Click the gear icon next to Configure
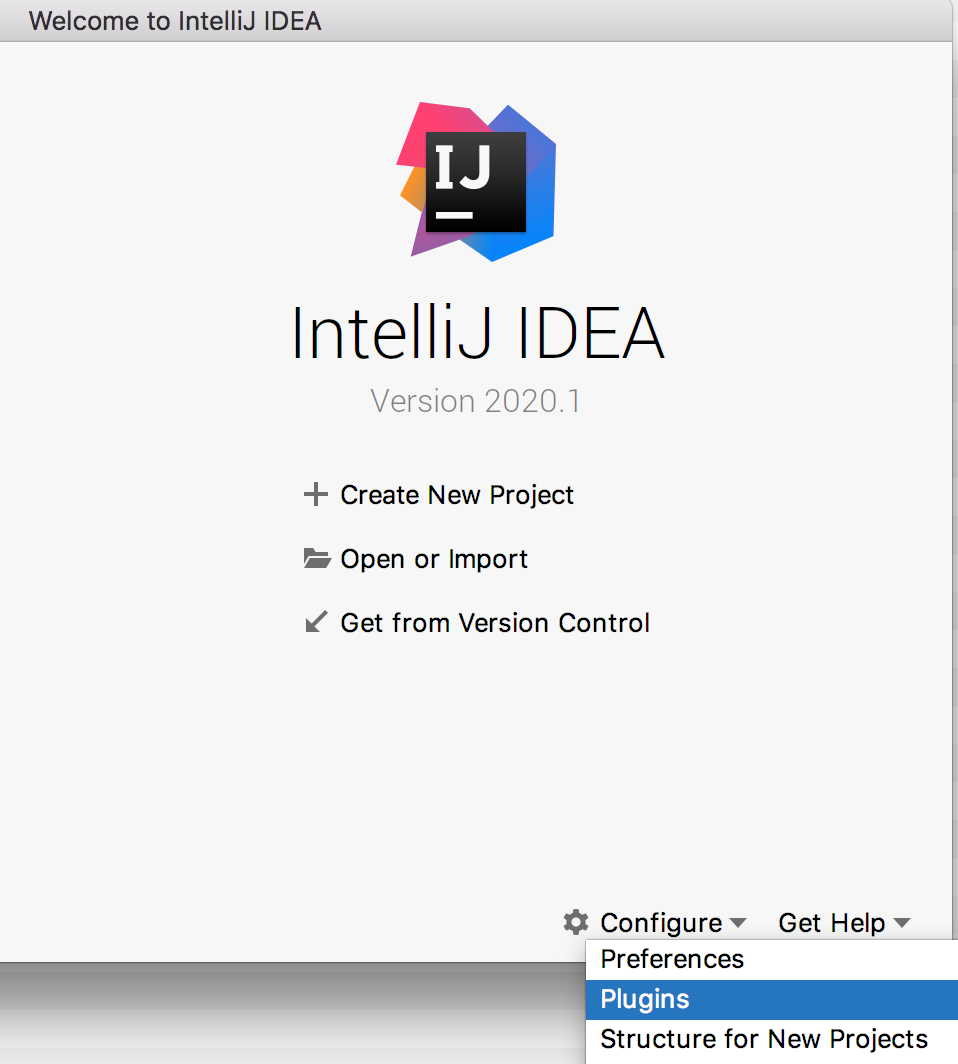 click(x=575, y=922)
